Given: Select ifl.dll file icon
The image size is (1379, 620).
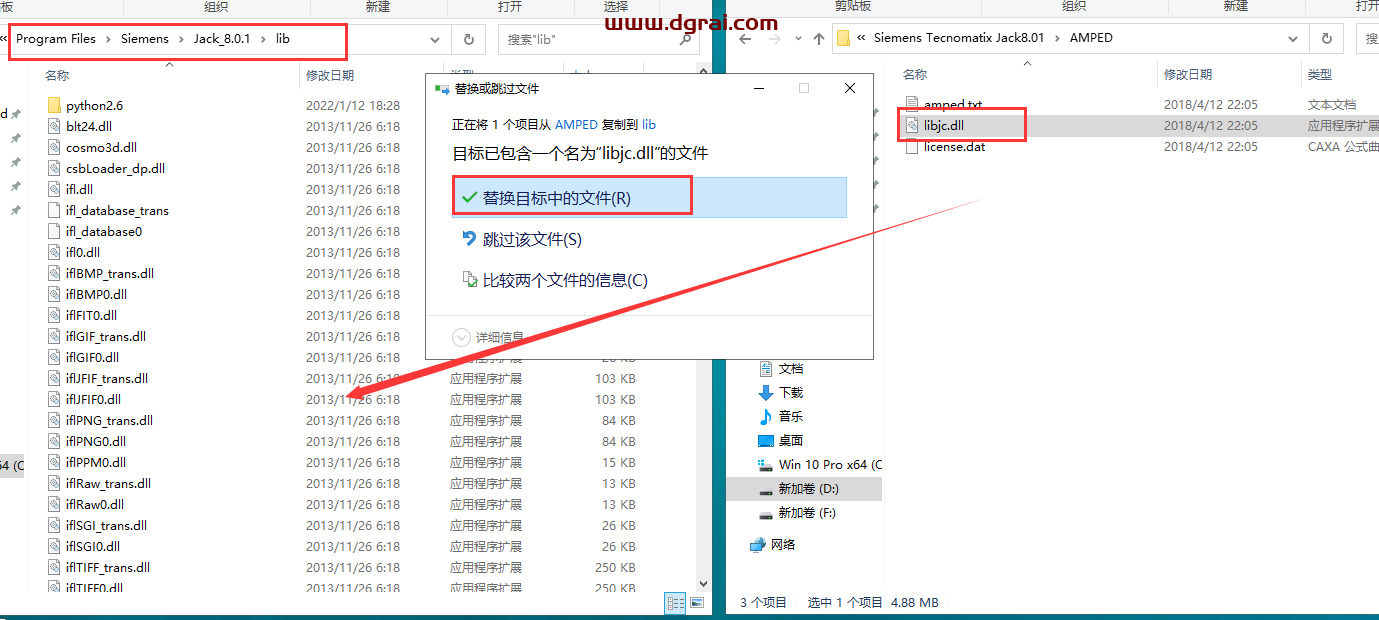Looking at the screenshot, I should [55, 189].
